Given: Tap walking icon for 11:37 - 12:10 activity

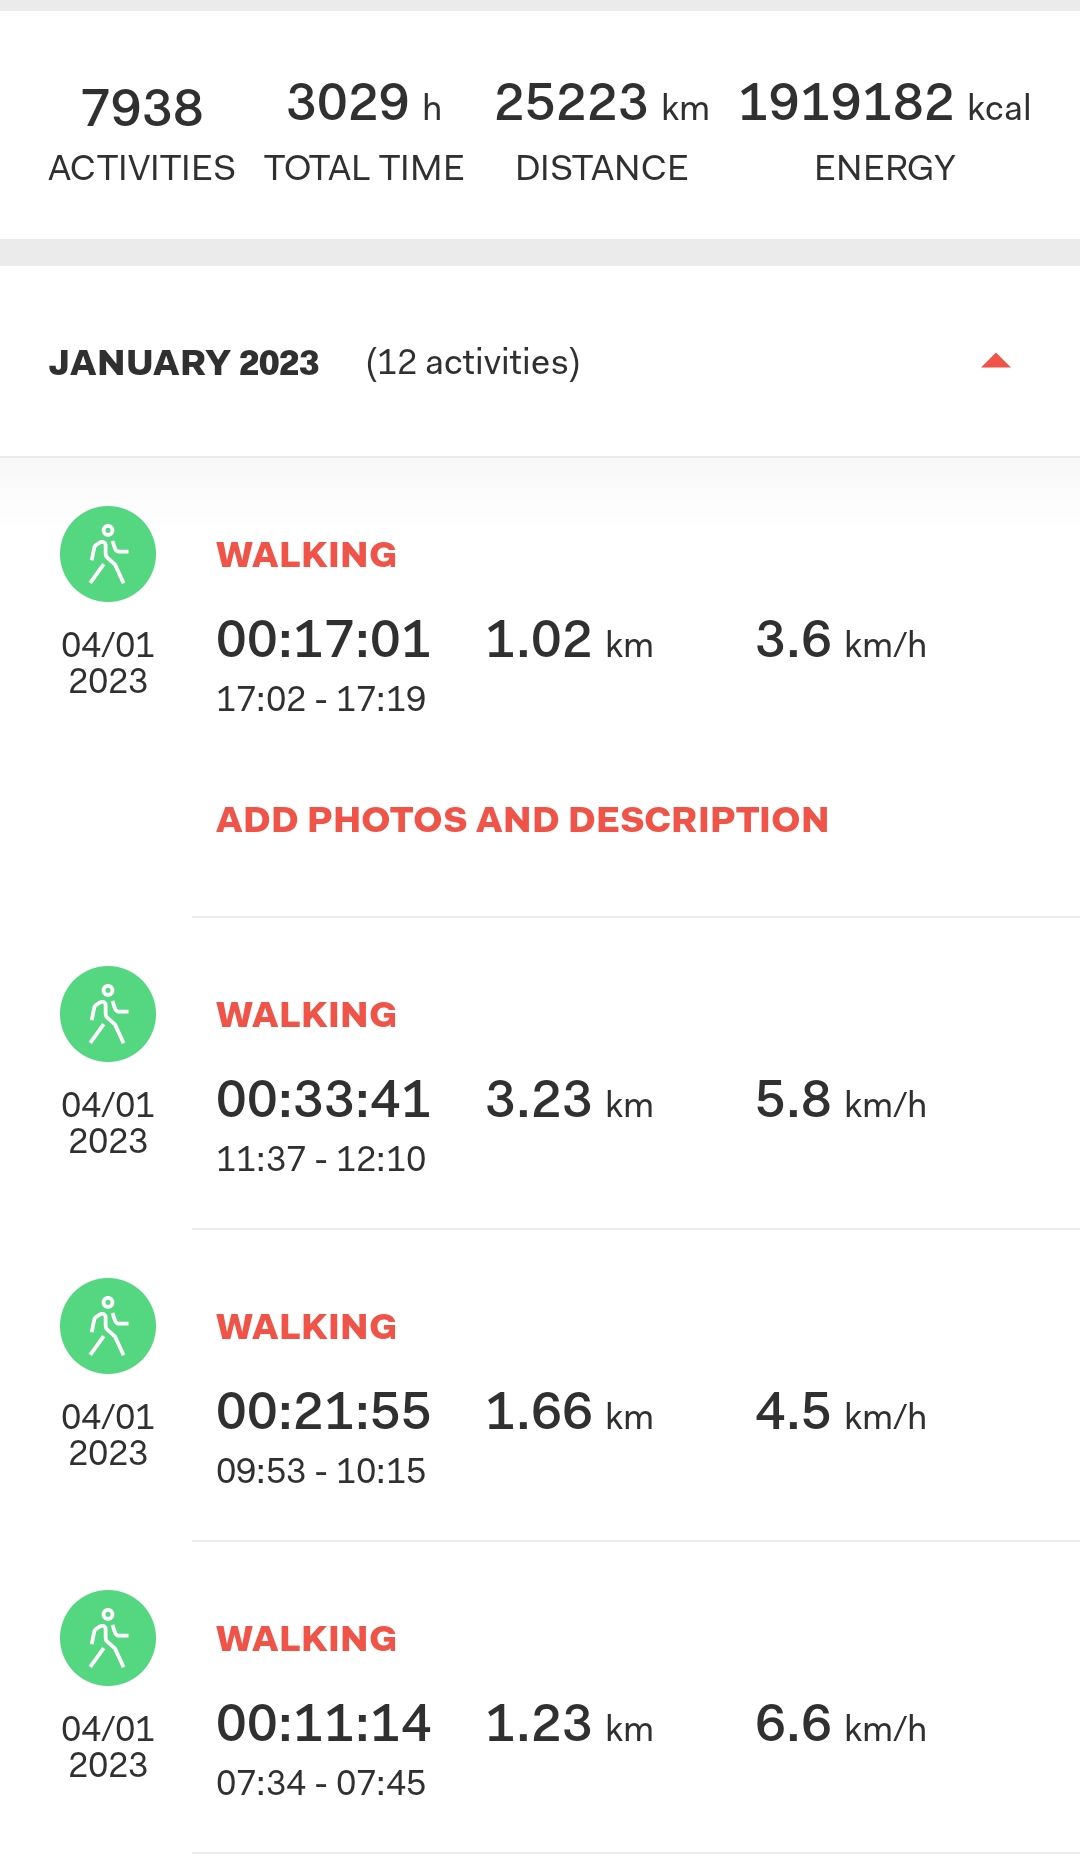Looking at the screenshot, I should point(108,1014).
